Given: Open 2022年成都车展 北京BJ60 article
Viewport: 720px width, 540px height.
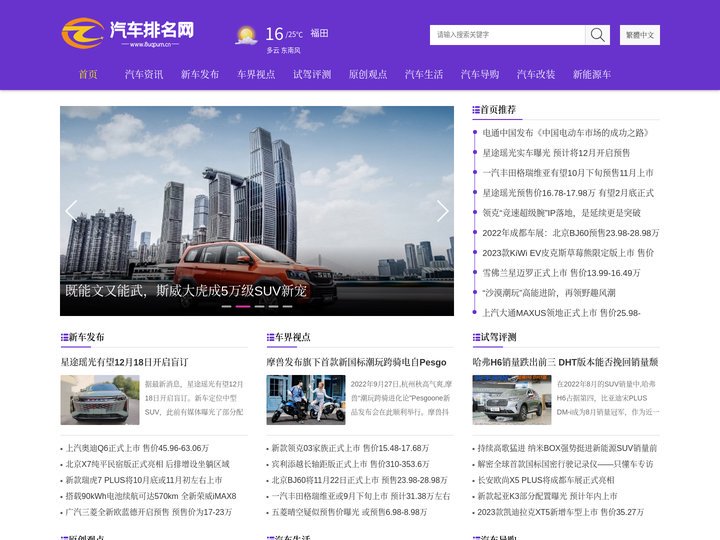Looking at the screenshot, I should coord(570,233).
